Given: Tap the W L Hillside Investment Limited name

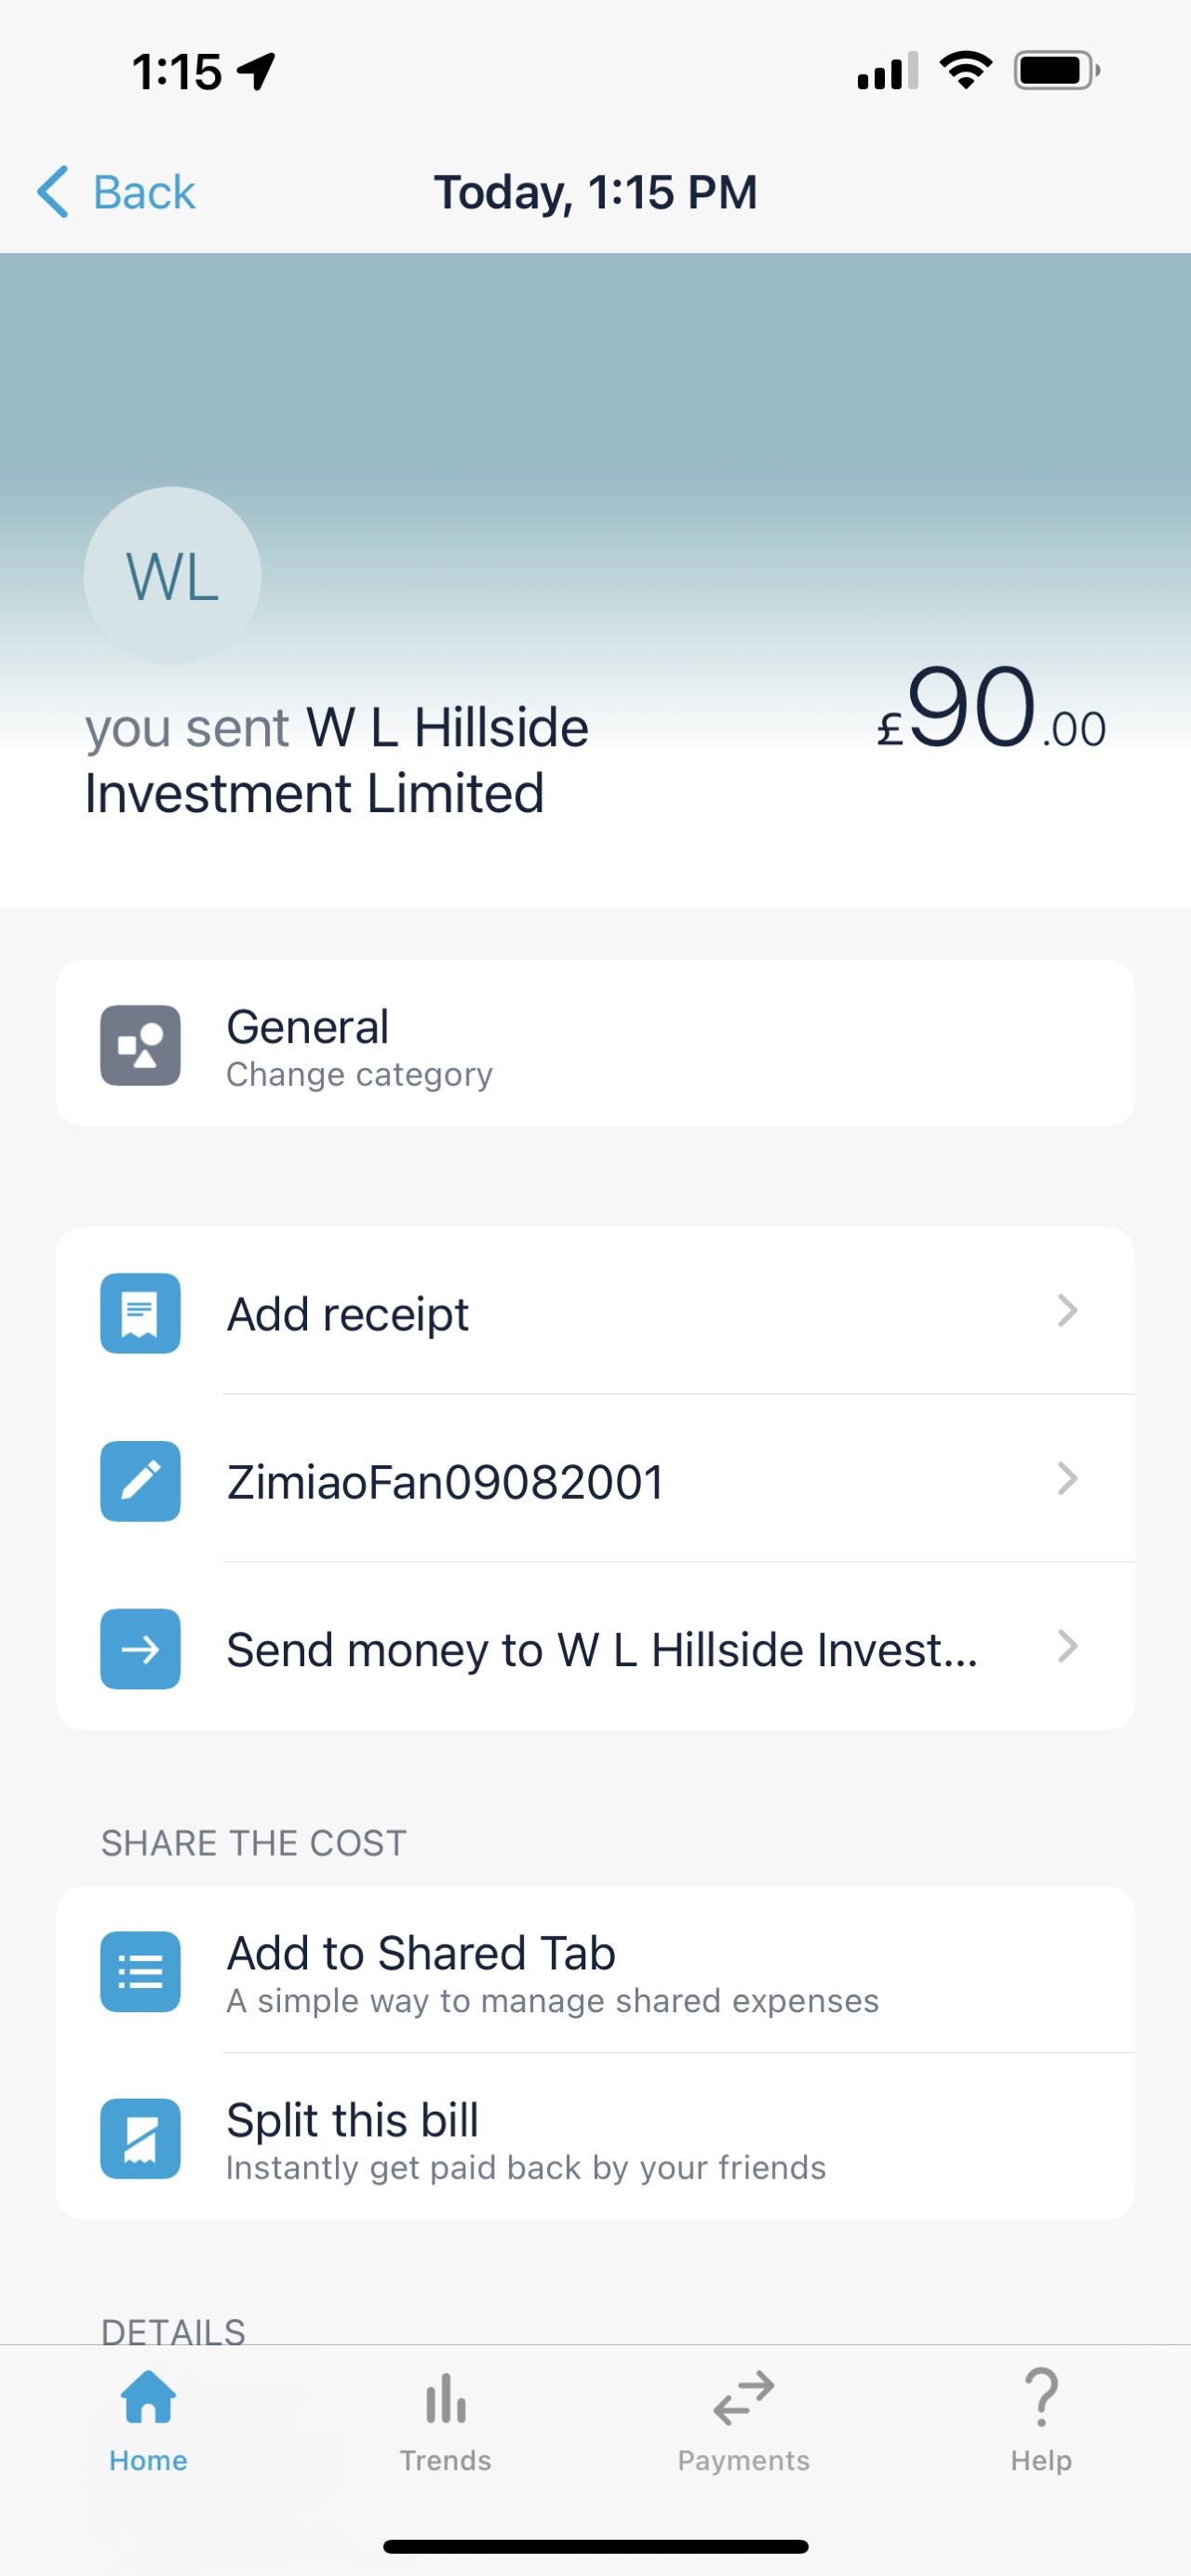Looking at the screenshot, I should (x=336, y=760).
